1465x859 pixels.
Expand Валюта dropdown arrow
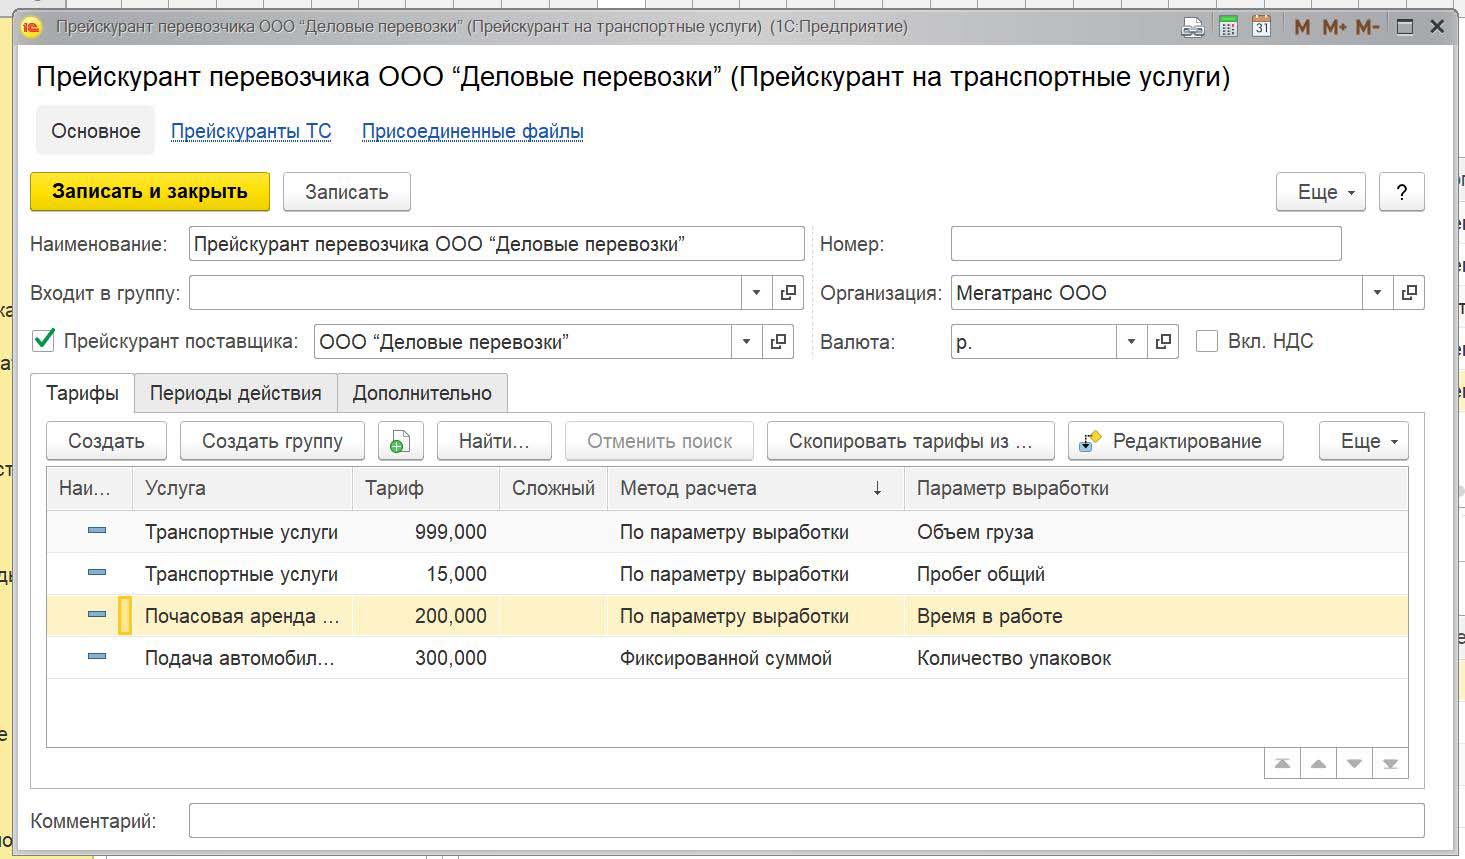point(1131,342)
